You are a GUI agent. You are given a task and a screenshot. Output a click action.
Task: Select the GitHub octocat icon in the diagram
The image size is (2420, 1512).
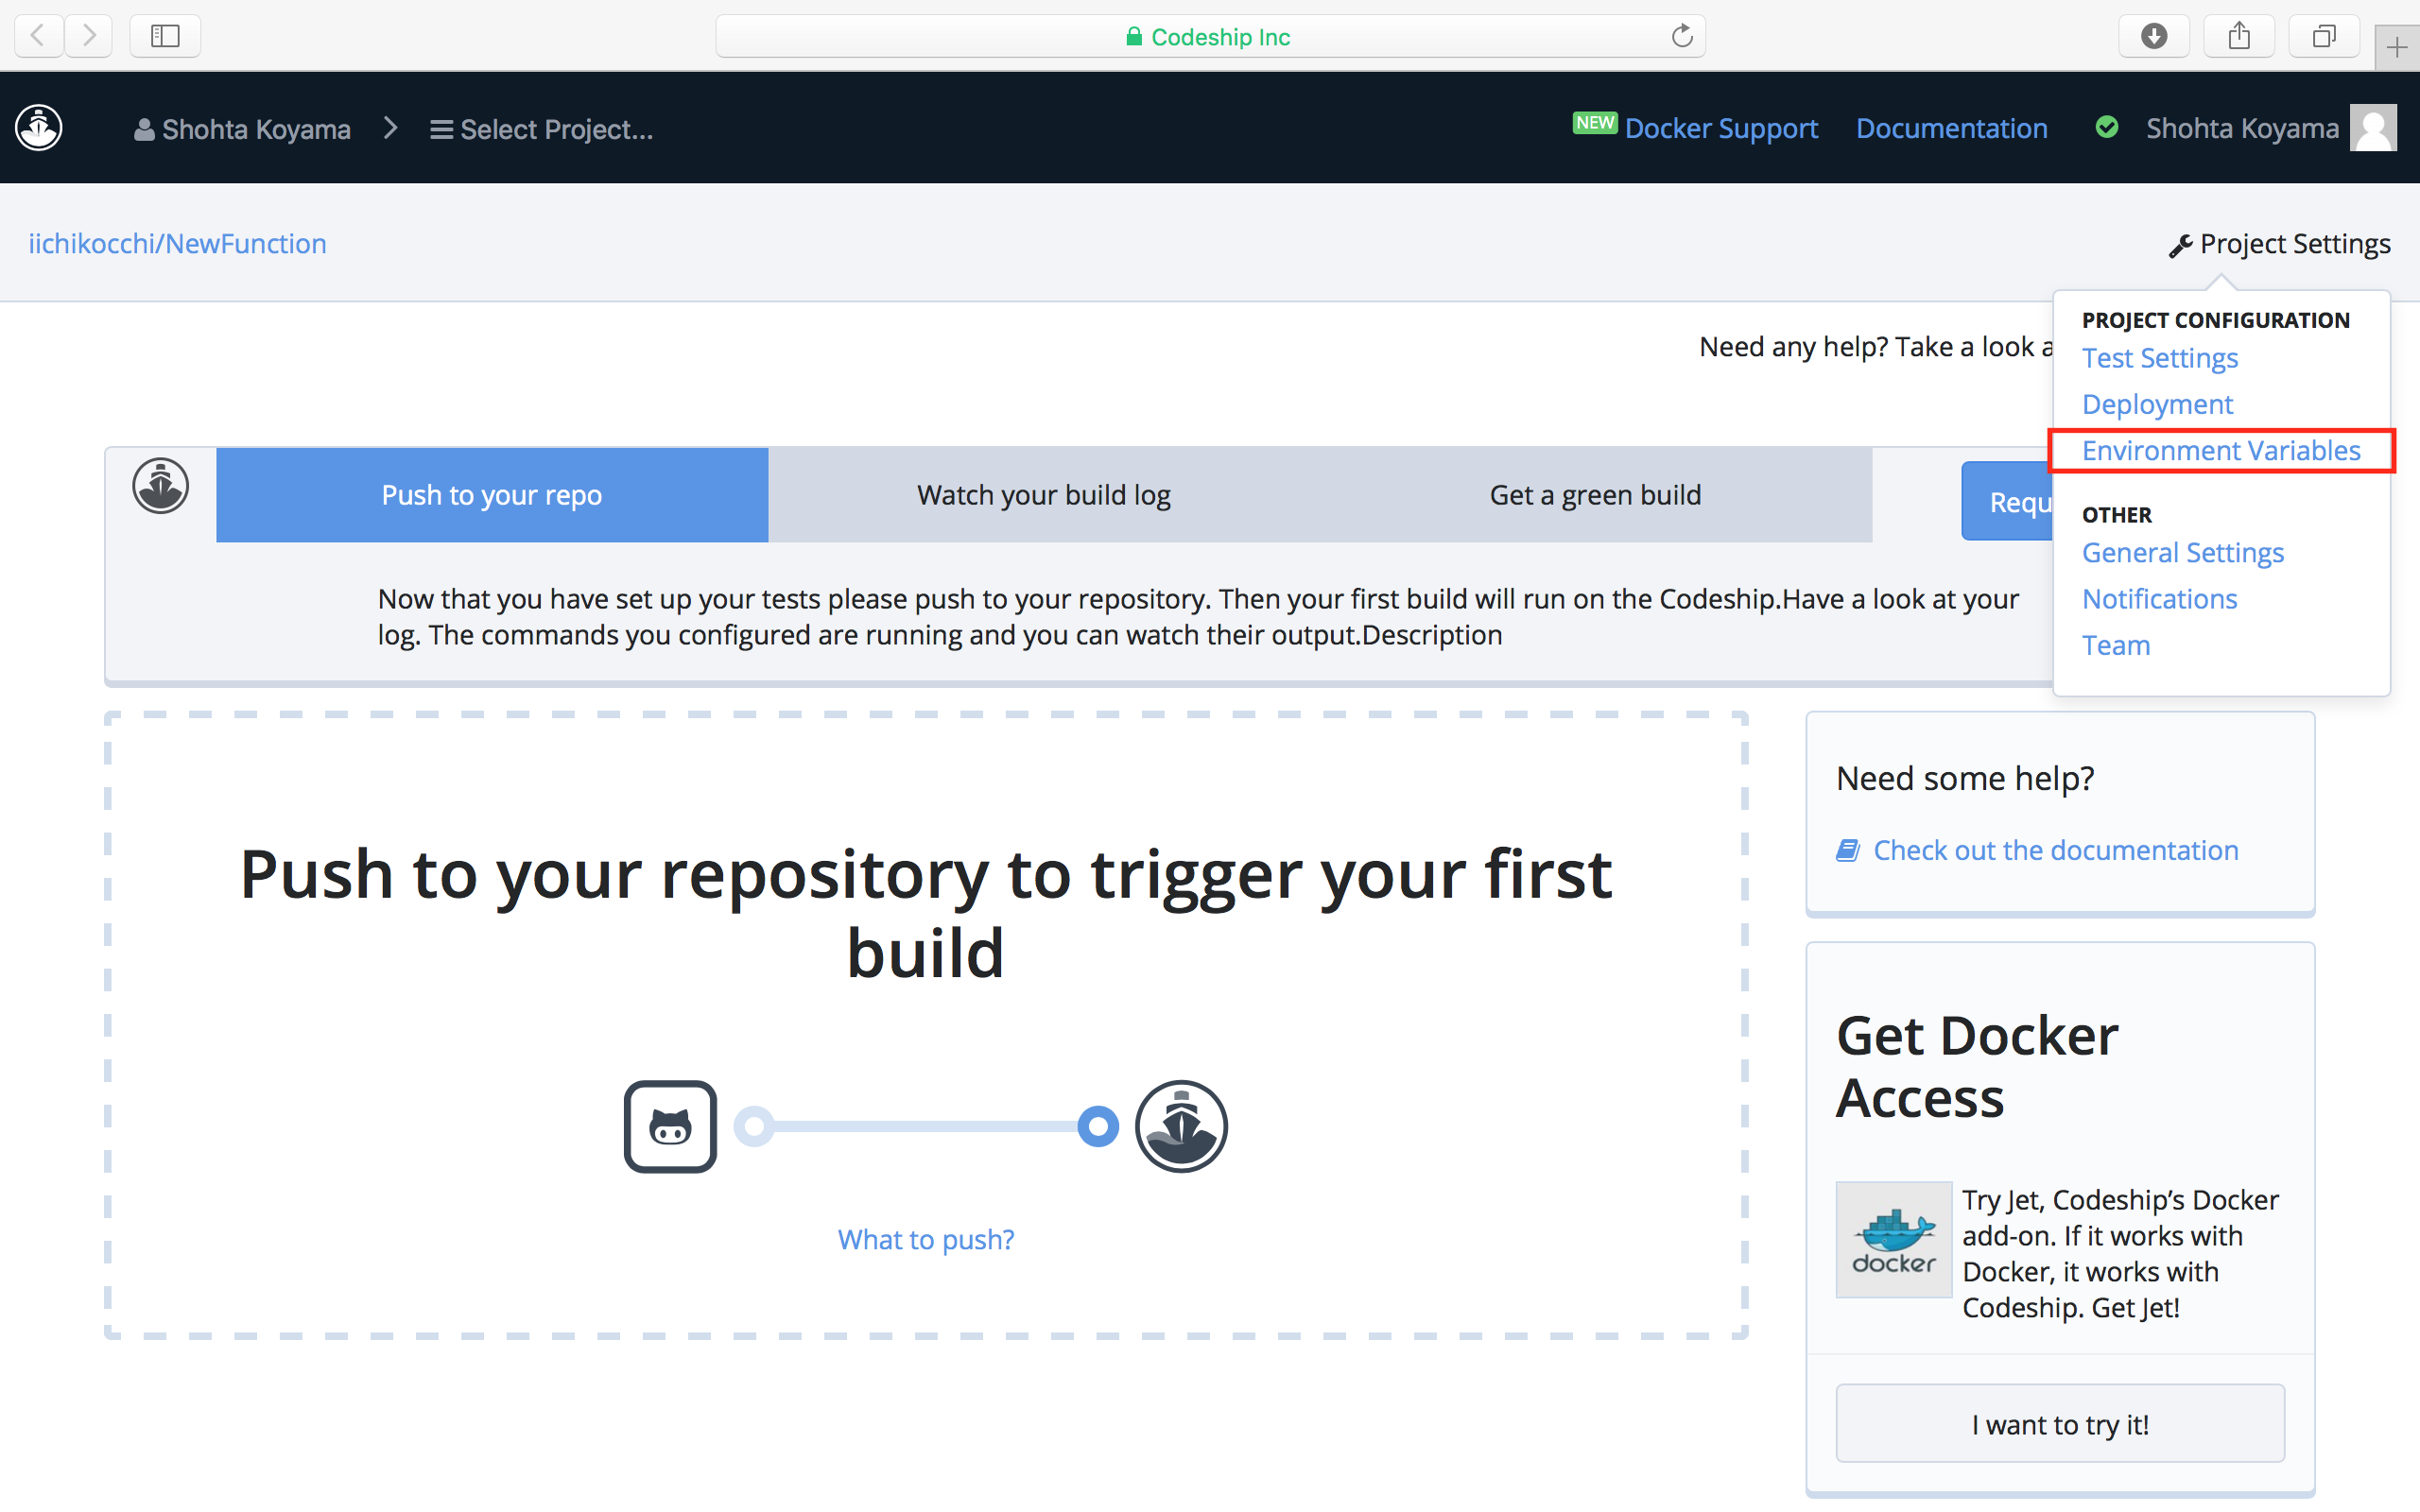[x=670, y=1126]
